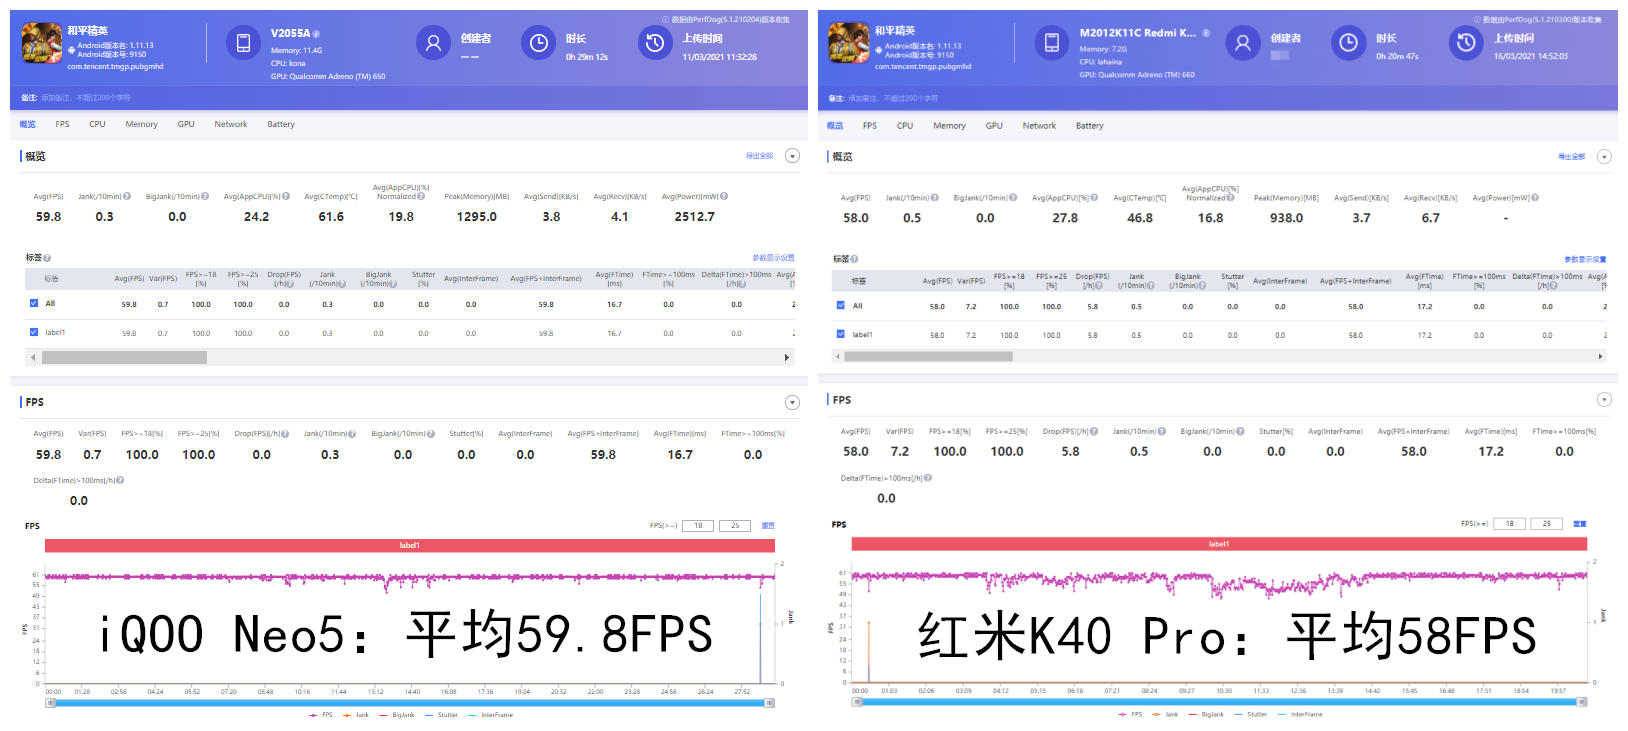This screenshot has height=731, width=1628.
Task: Click 导出全部 export link in V2055A report
Action: 760,156
